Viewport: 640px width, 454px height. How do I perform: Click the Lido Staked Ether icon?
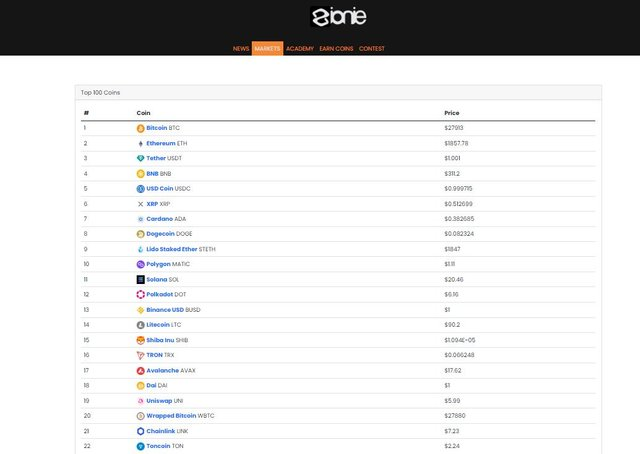pyautogui.click(x=140, y=249)
